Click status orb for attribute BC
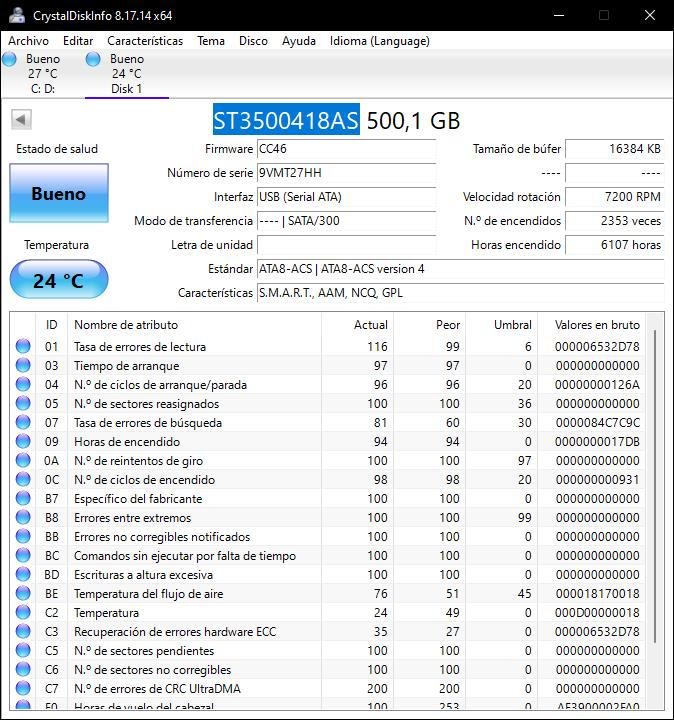 pos(23,556)
